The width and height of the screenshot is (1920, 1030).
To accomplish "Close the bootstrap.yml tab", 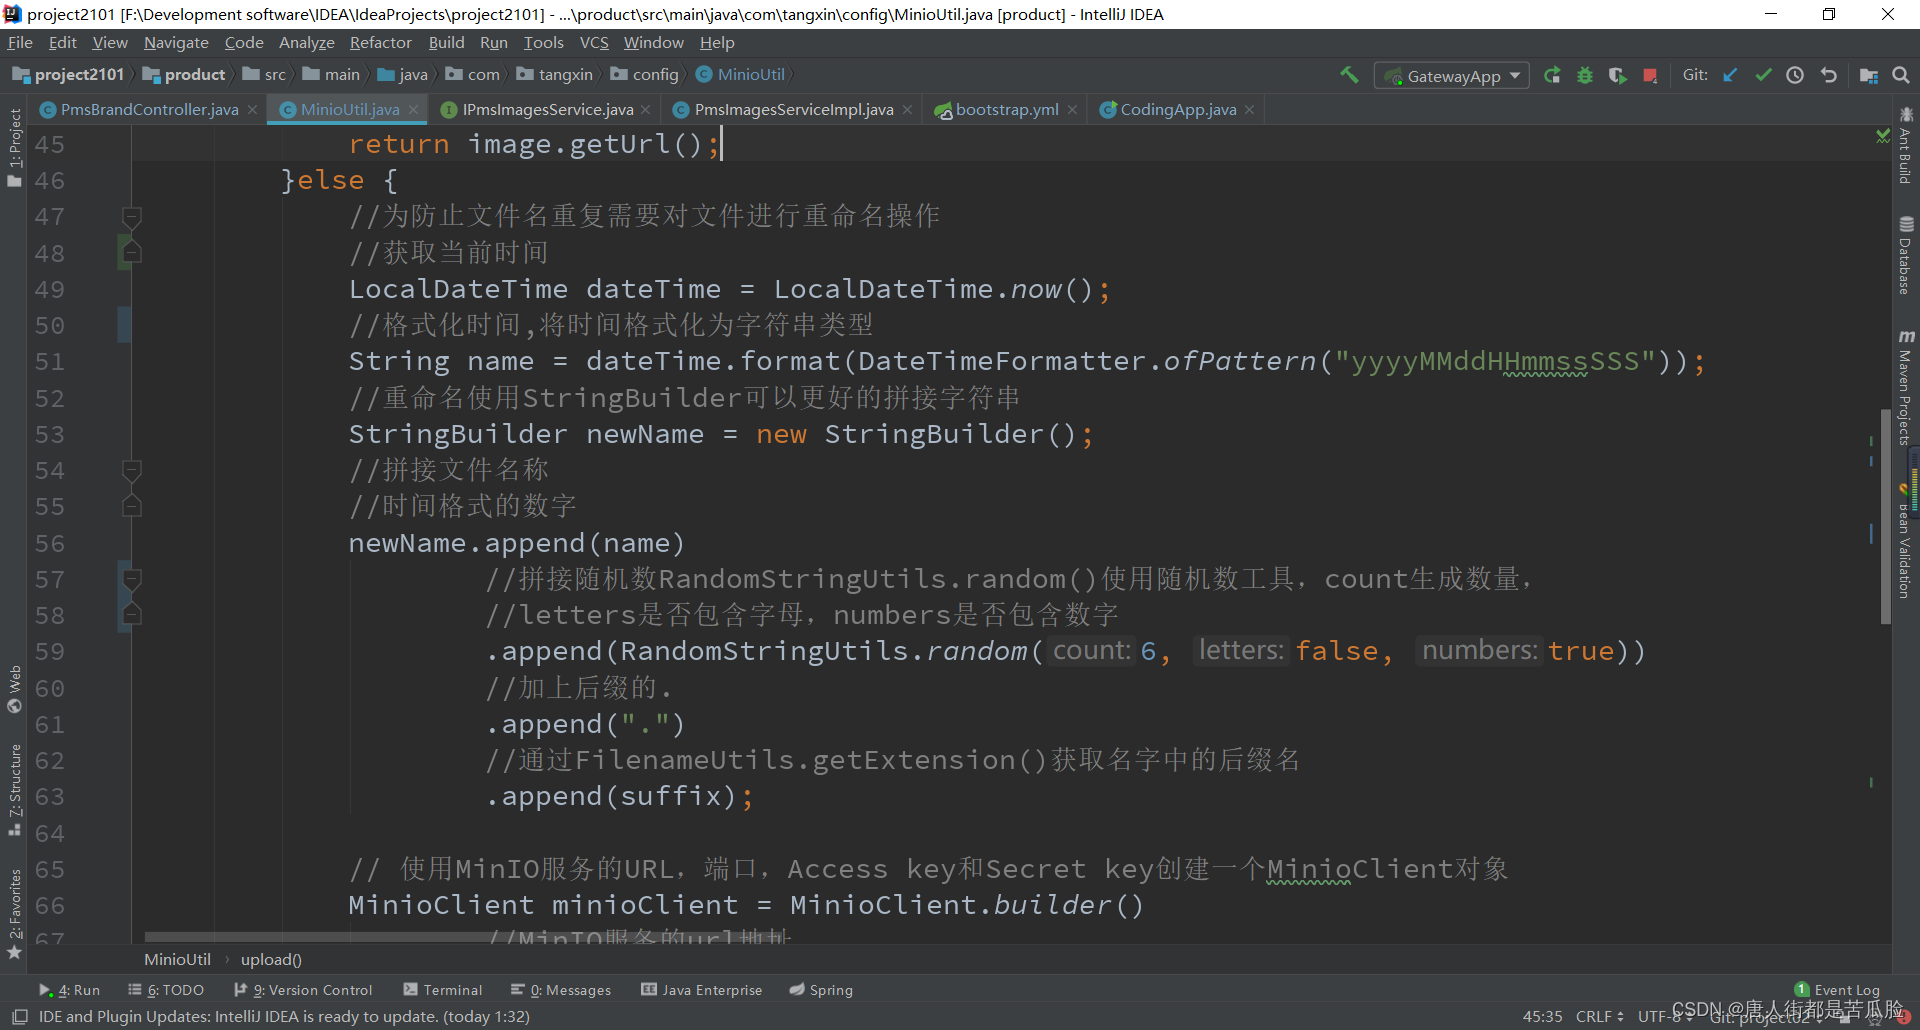I will [1072, 110].
